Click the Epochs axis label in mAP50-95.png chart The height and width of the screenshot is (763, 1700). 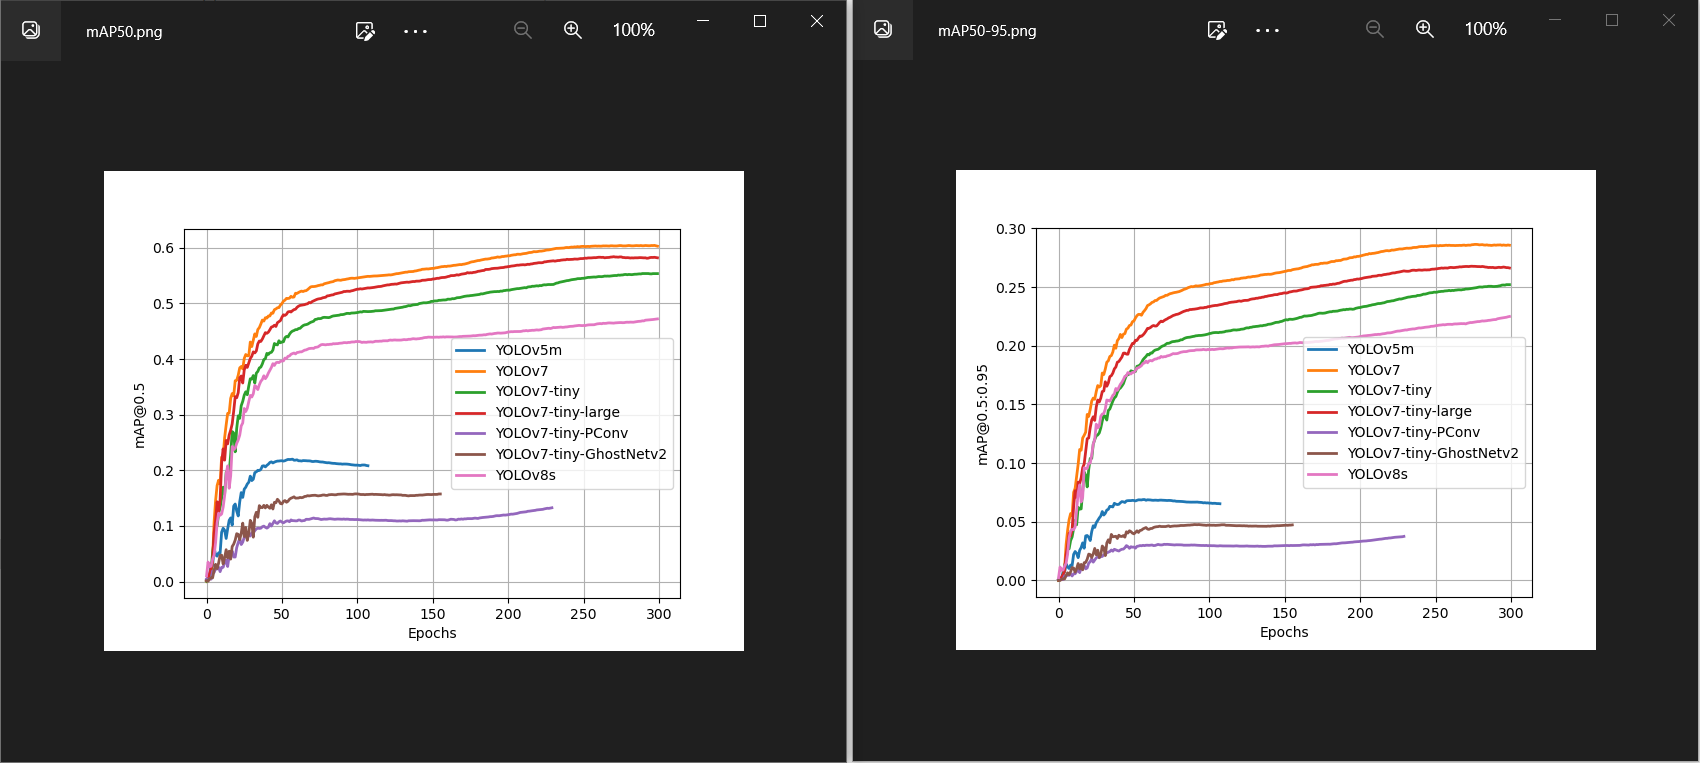1284,632
